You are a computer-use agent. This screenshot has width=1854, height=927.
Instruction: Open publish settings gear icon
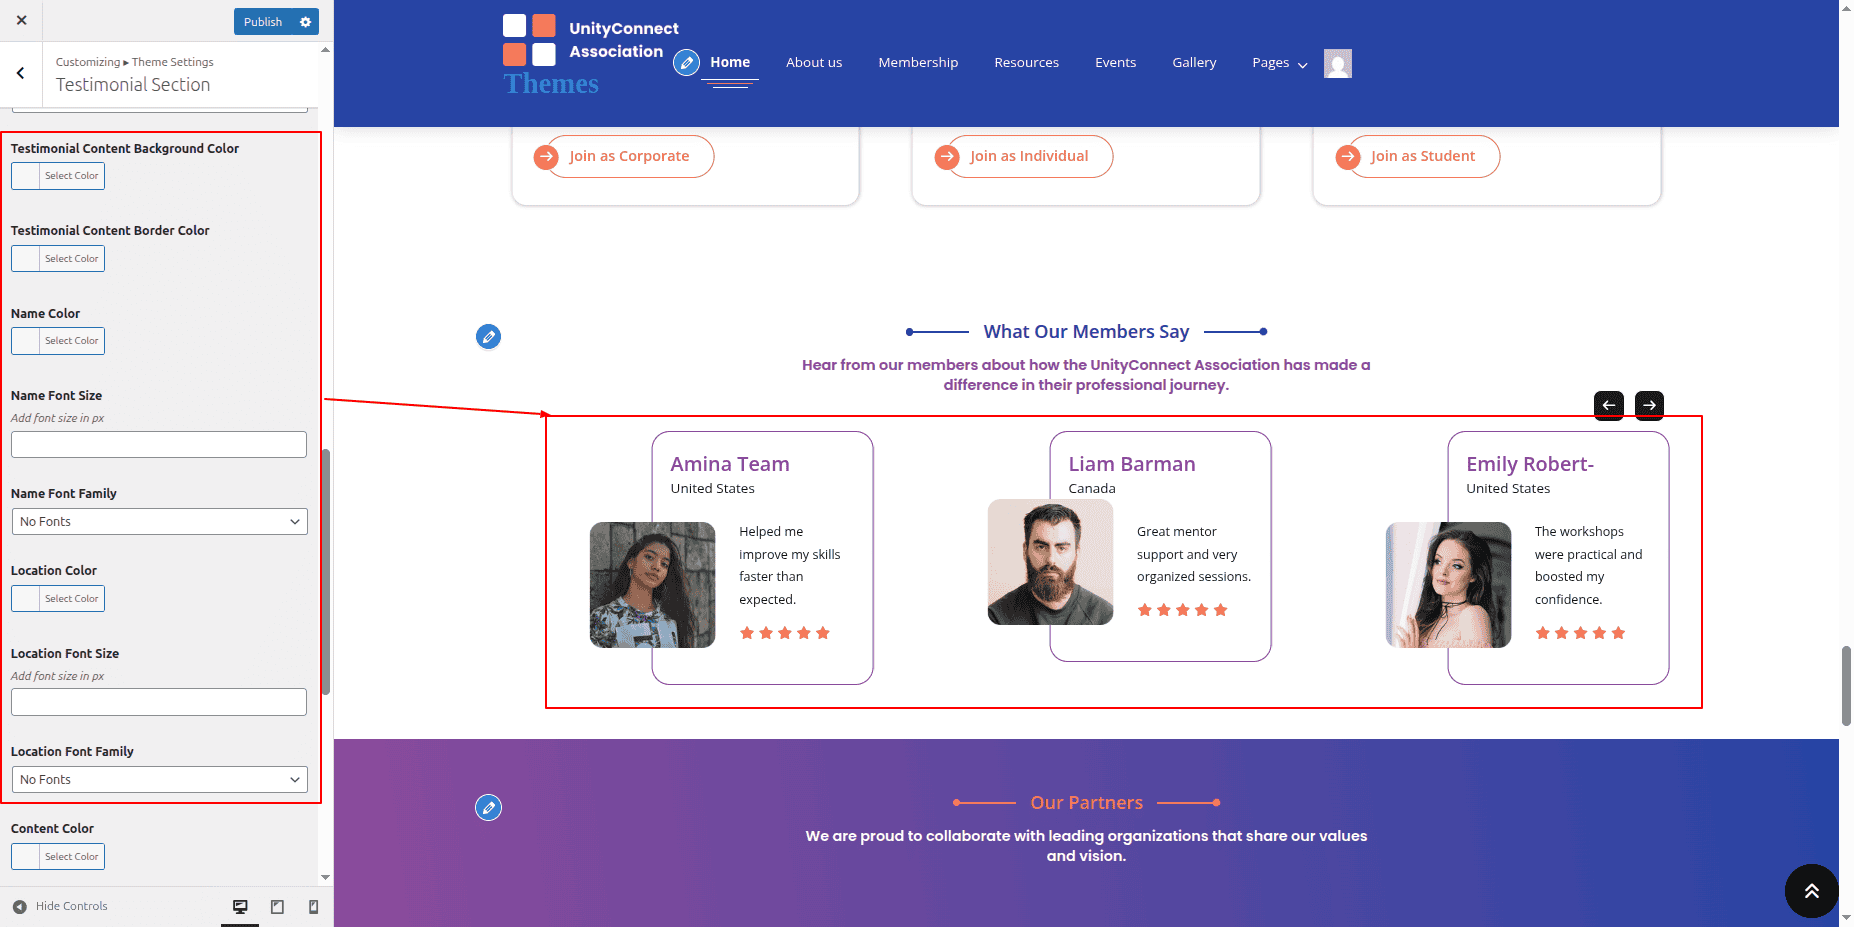tap(306, 22)
